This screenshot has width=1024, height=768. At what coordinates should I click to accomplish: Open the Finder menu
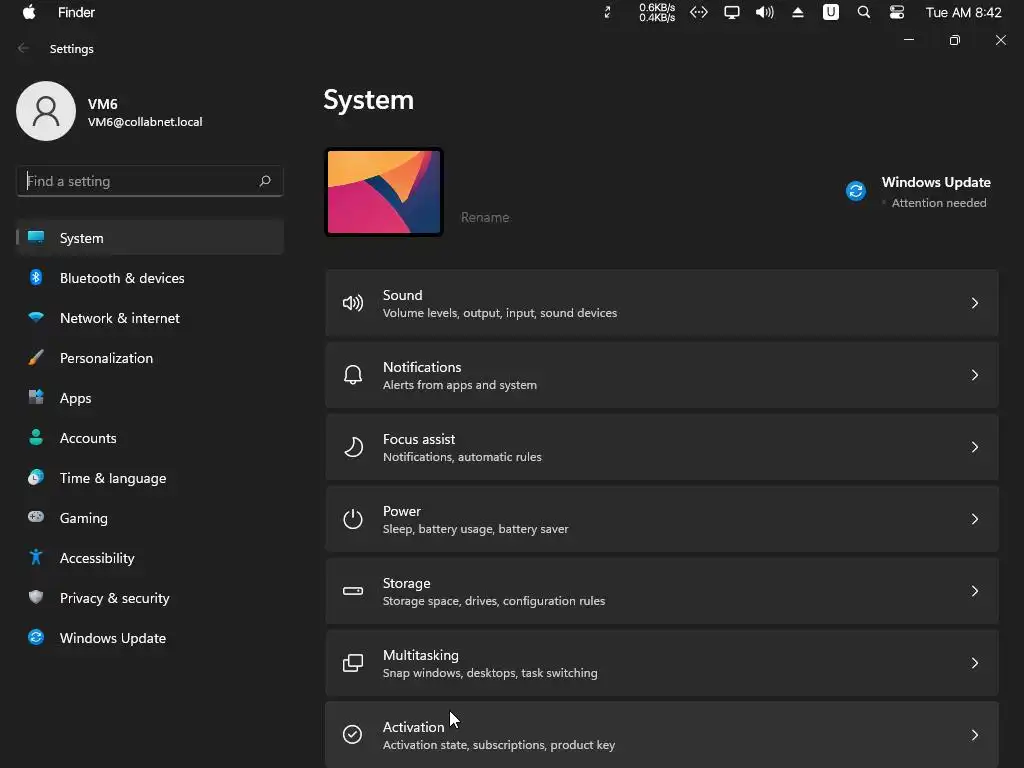coord(76,12)
